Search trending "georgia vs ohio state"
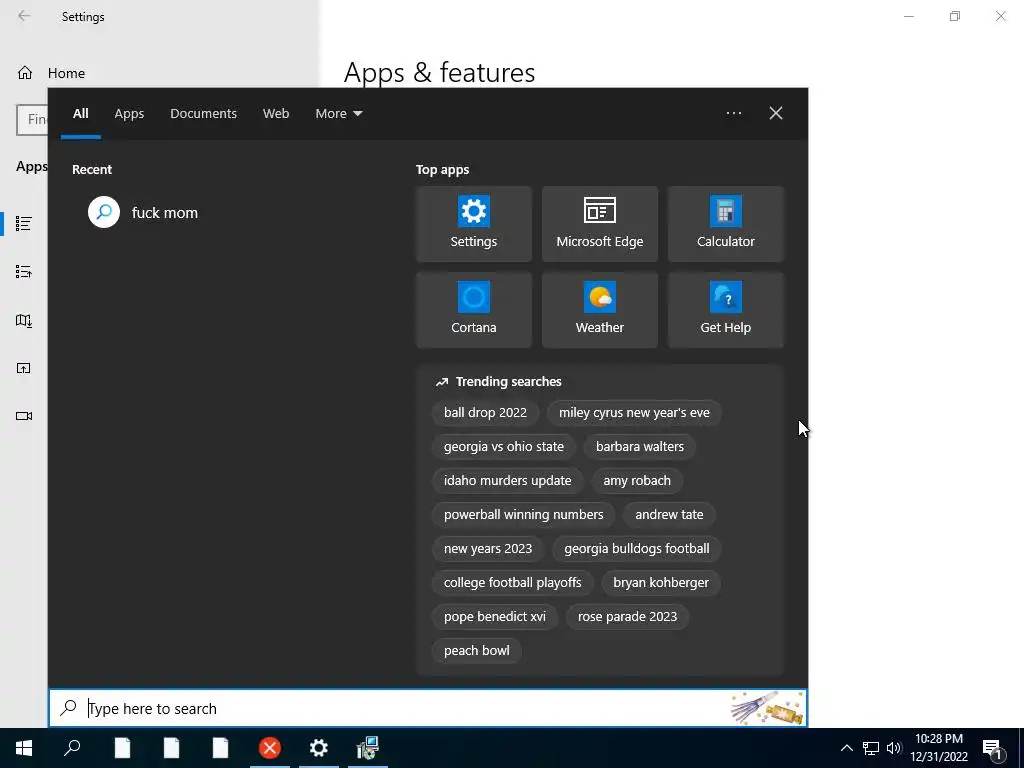Viewport: 1024px width, 768px height. [x=504, y=447]
